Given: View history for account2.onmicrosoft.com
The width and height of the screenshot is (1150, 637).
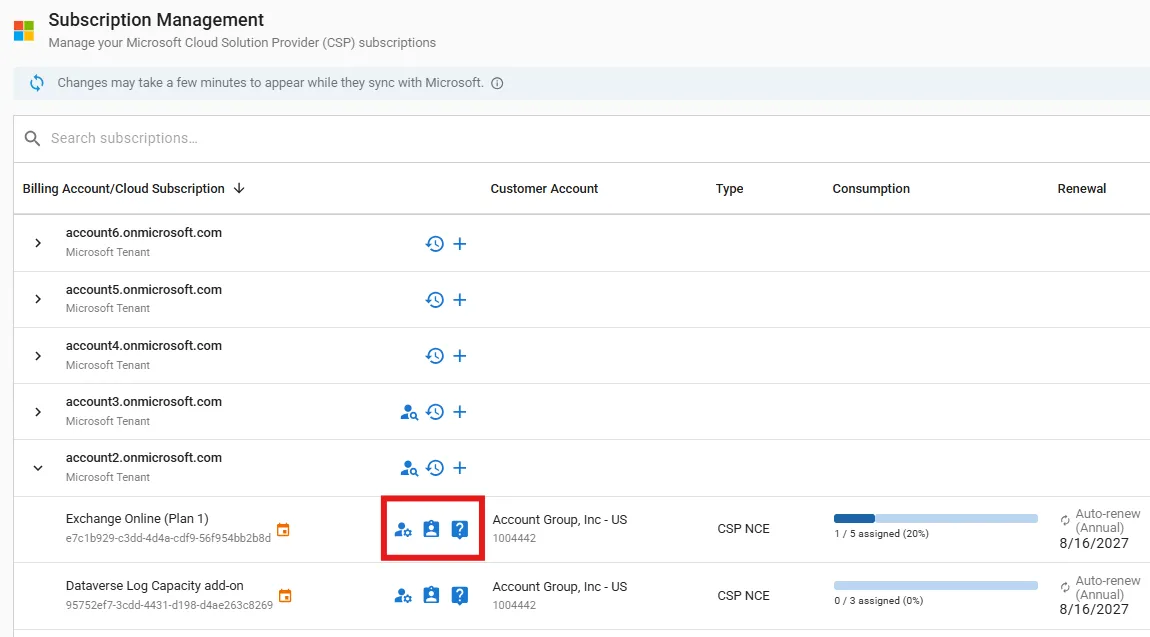Looking at the screenshot, I should coord(435,468).
